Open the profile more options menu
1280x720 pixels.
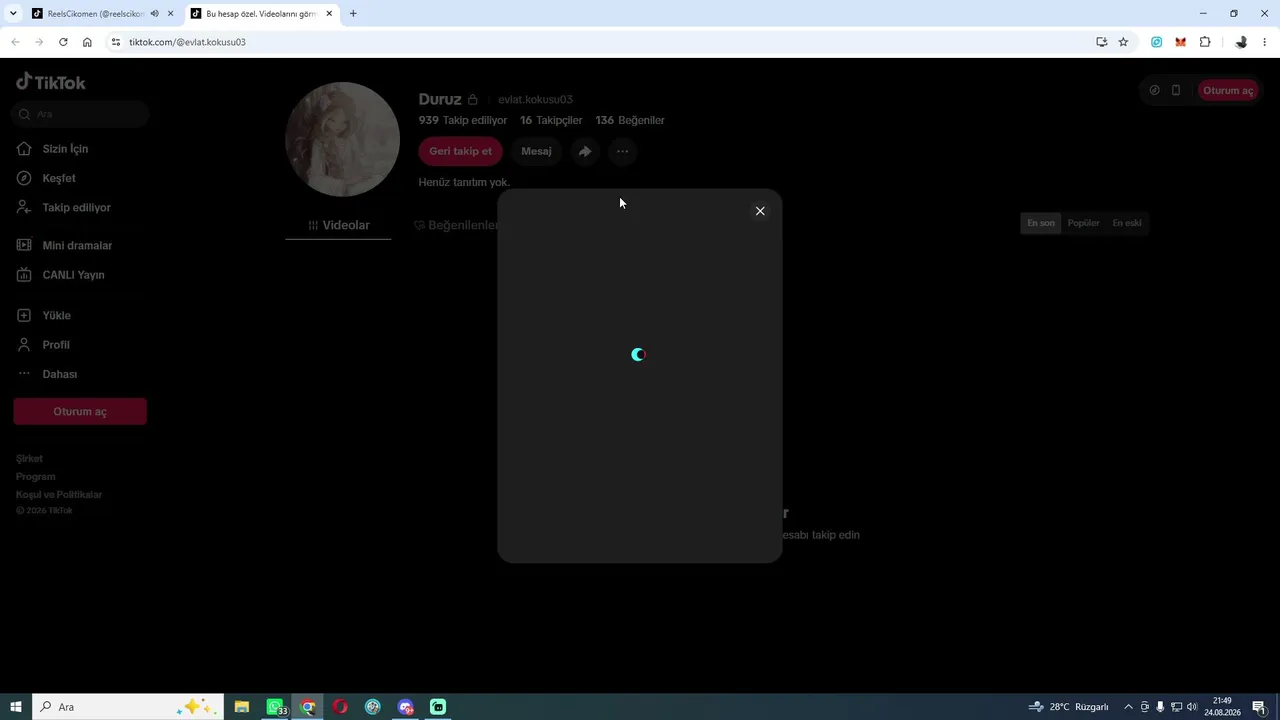(x=622, y=151)
